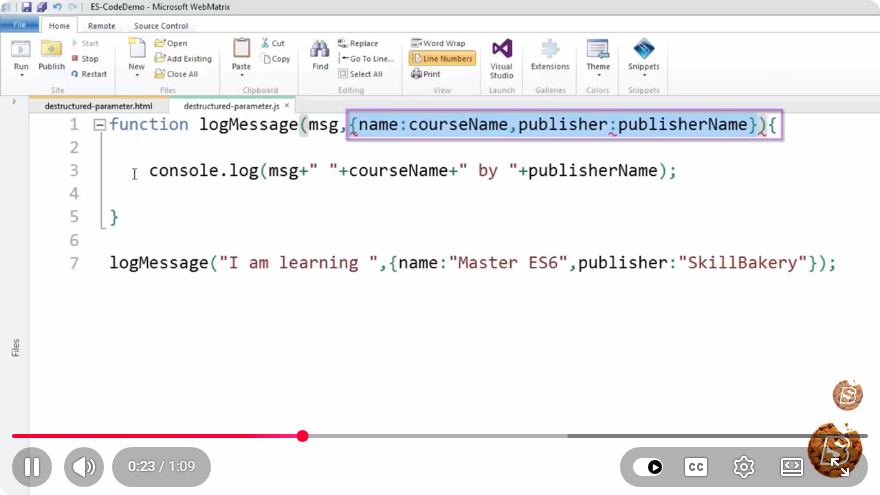Image resolution: width=880 pixels, height=495 pixels.
Task: Open the Extensions gallery
Action: pyautogui.click(x=550, y=54)
